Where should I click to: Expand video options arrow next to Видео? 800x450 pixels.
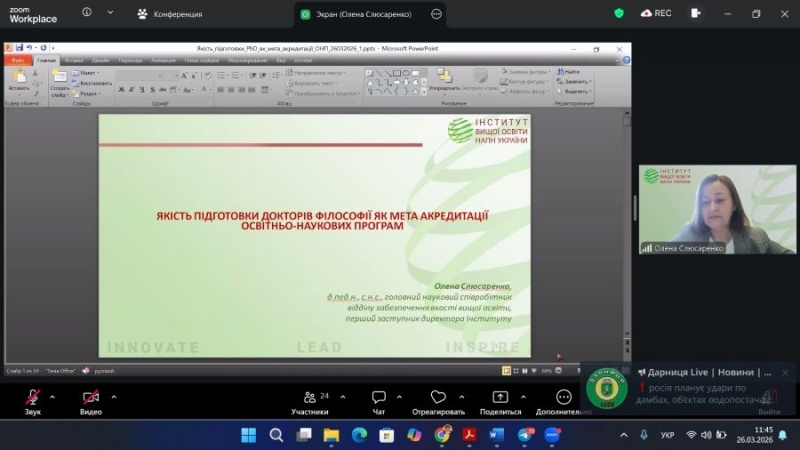pos(113,394)
